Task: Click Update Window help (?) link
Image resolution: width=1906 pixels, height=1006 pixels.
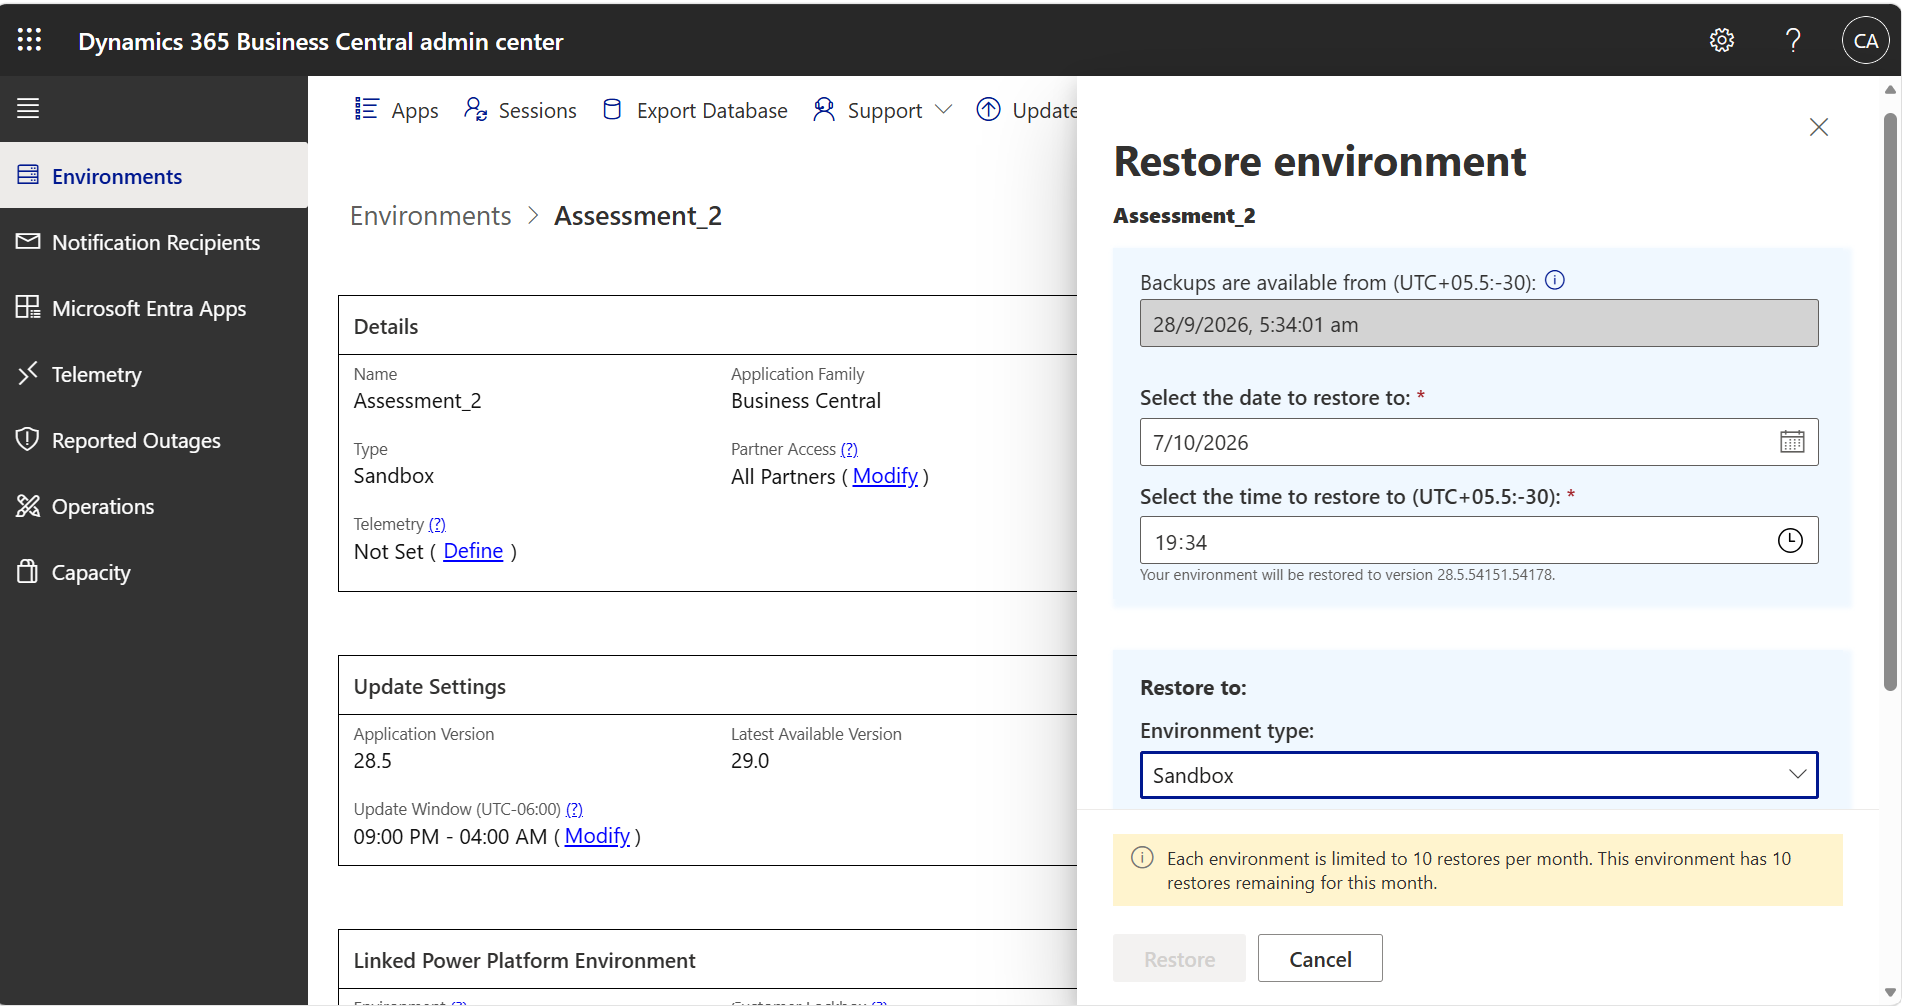Action: (x=574, y=809)
